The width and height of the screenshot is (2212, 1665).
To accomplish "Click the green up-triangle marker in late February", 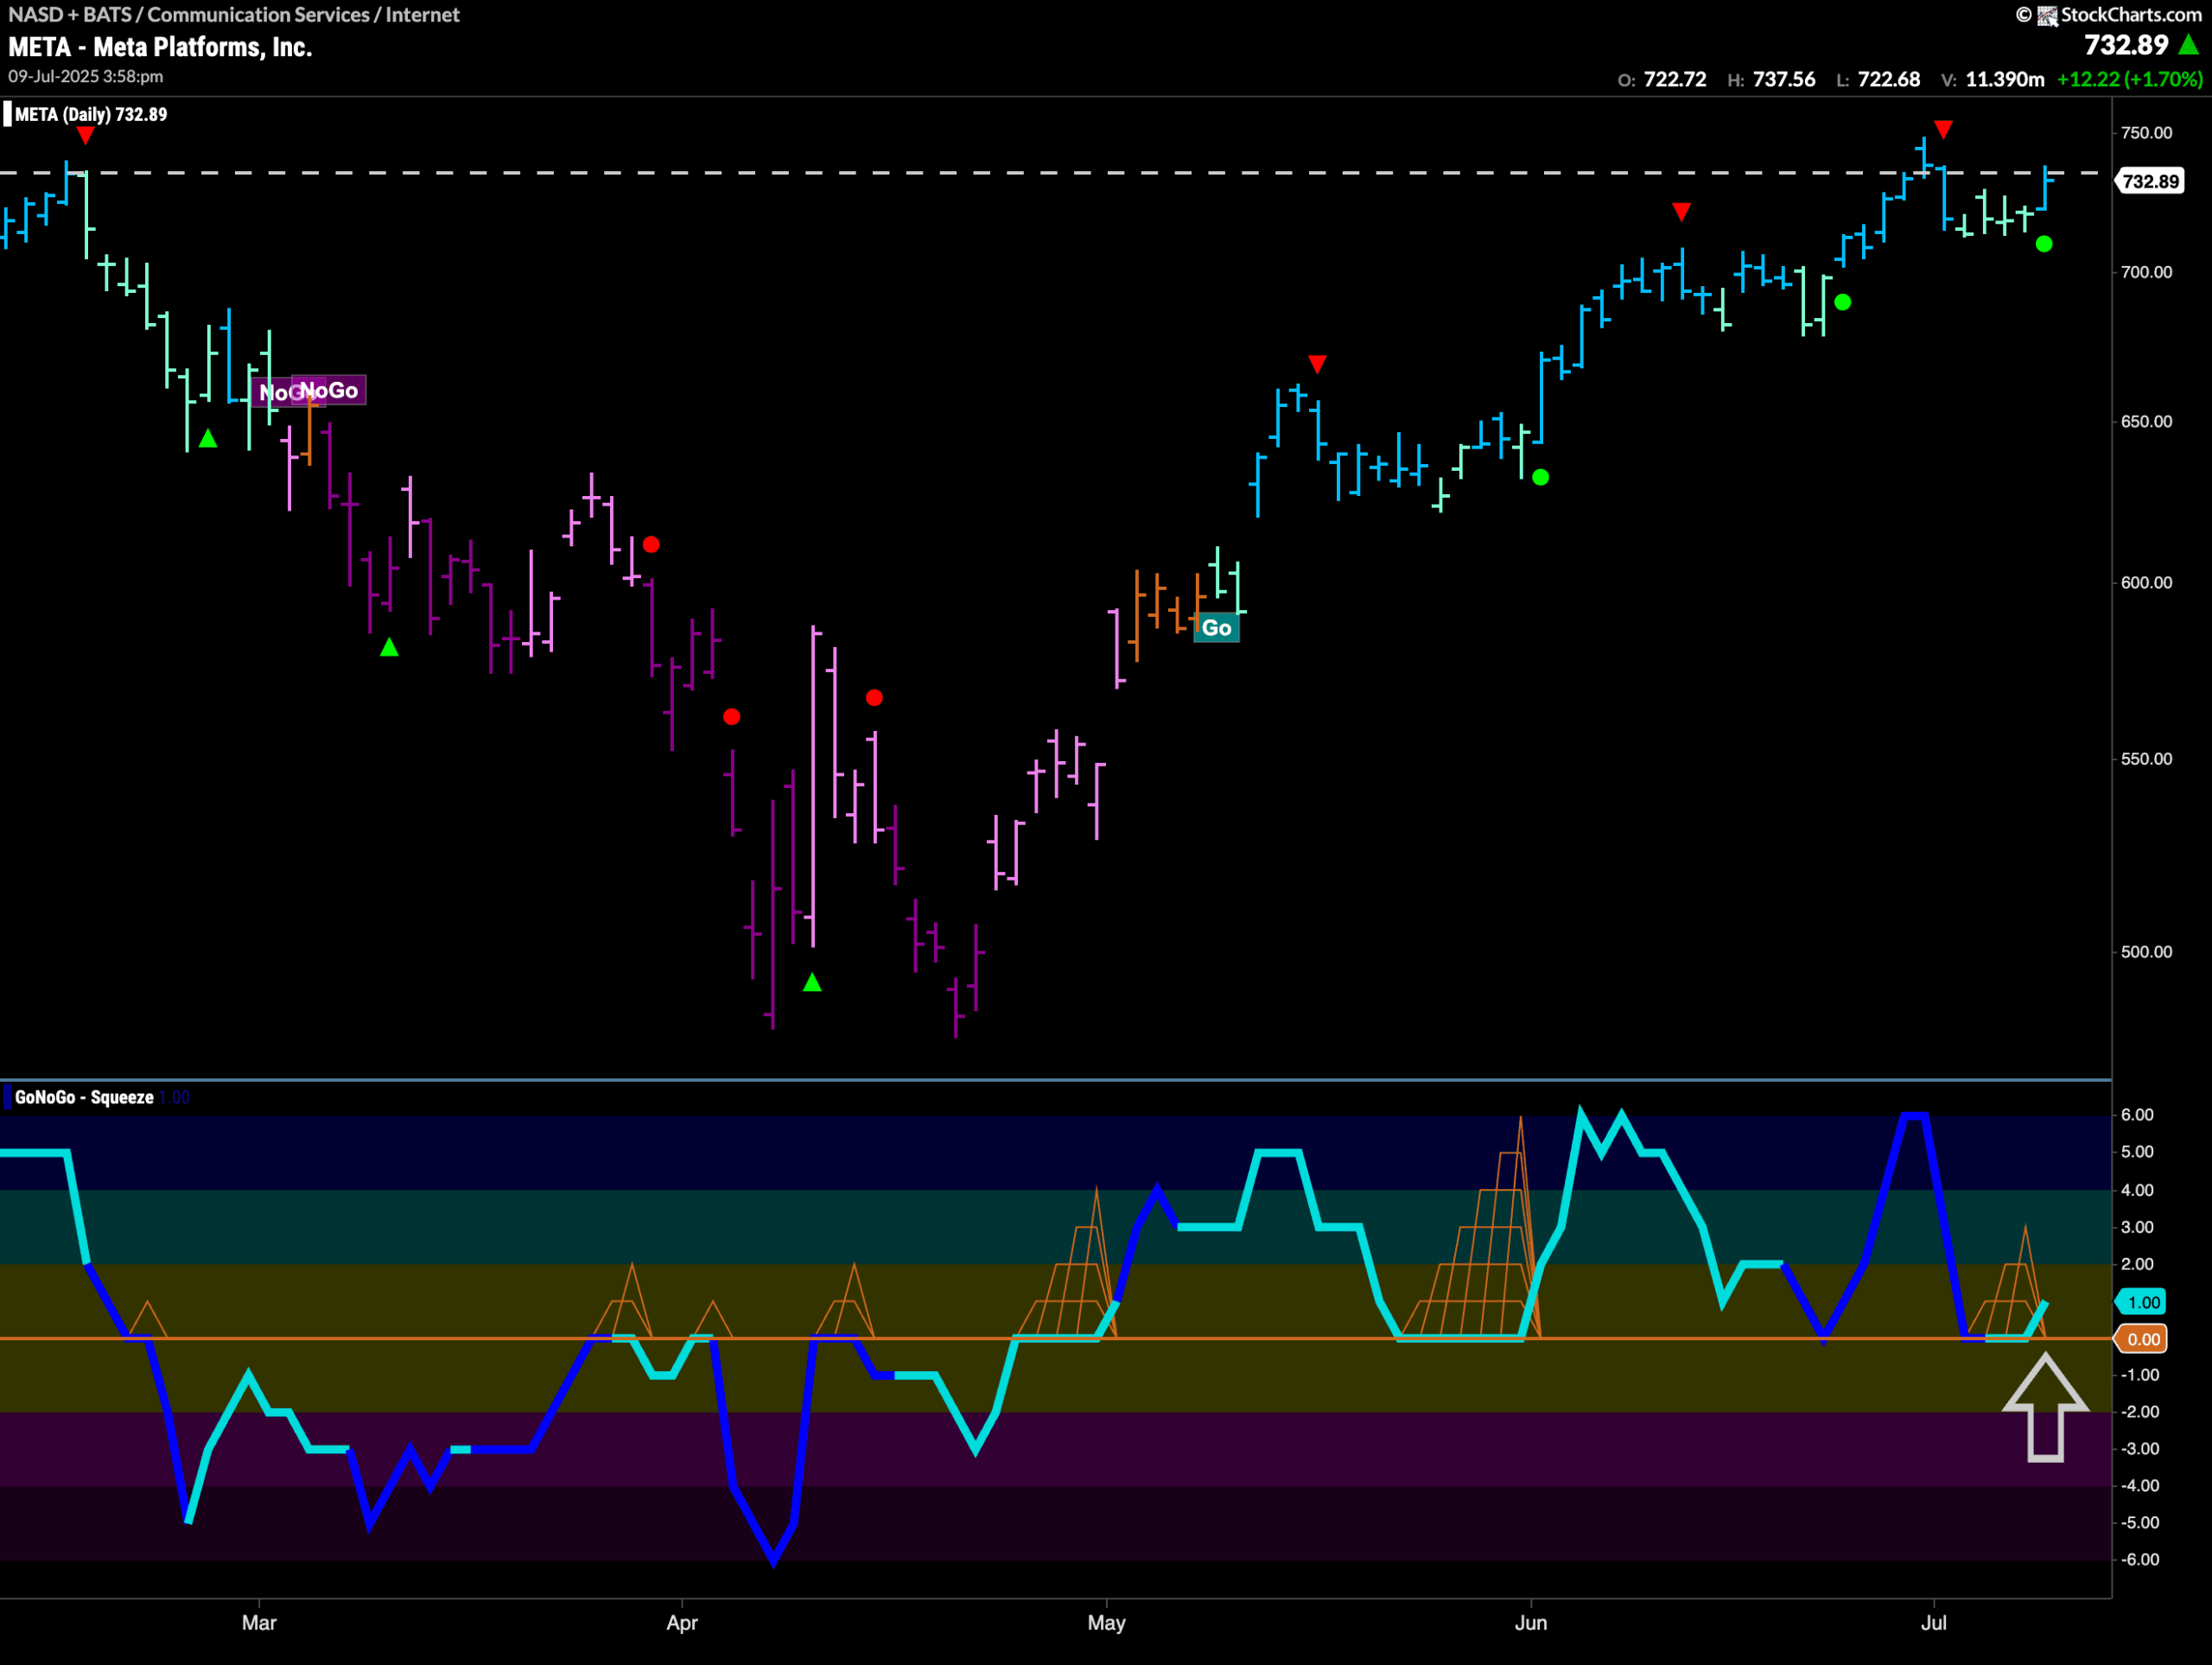I will [208, 438].
